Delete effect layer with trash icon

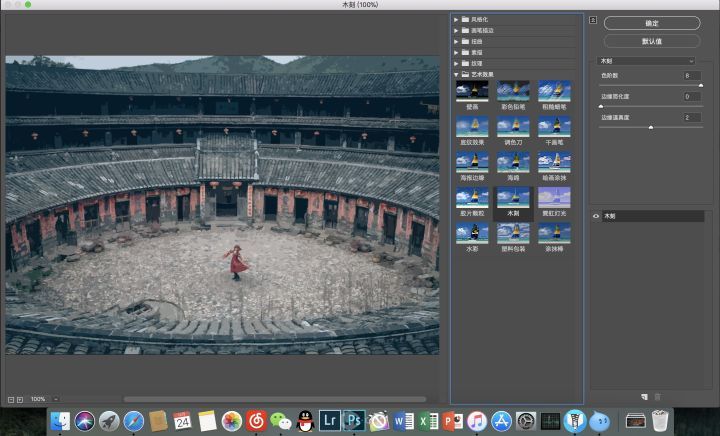coord(657,397)
